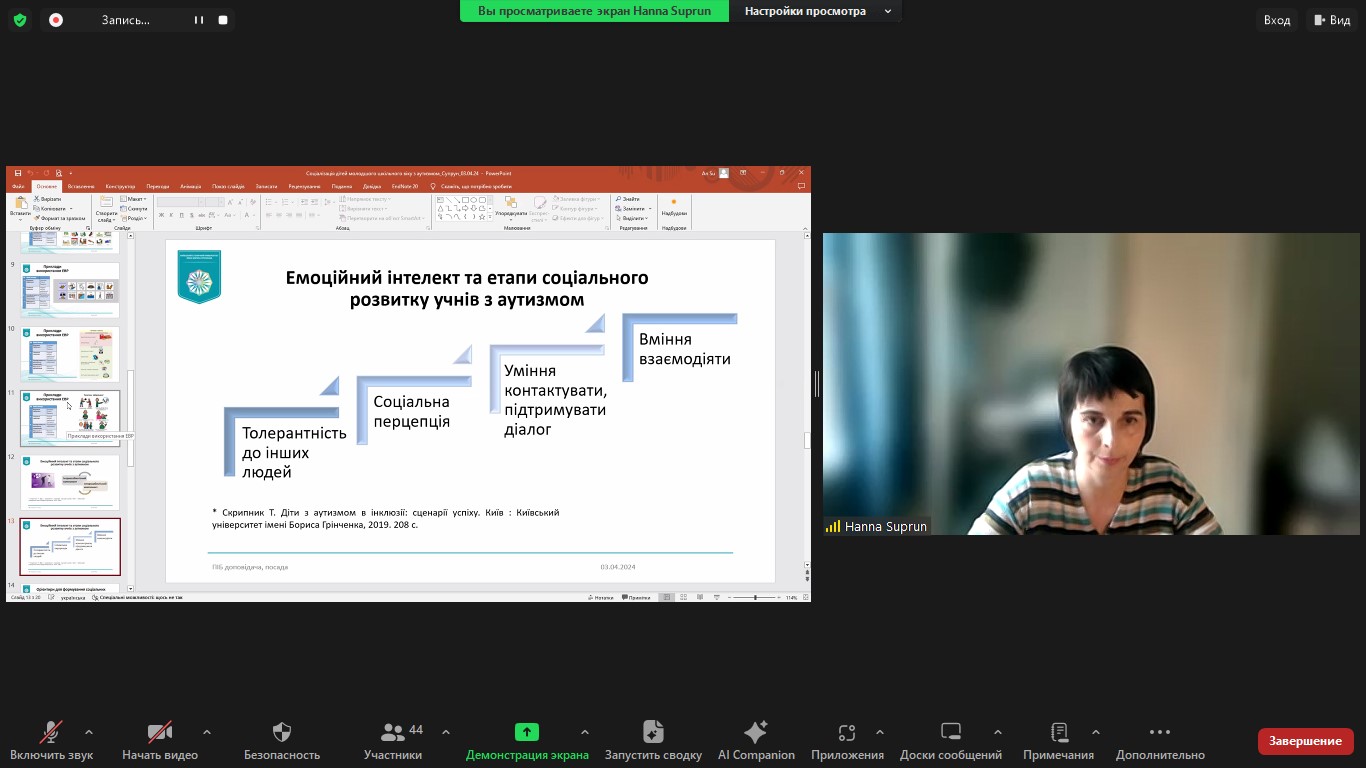1366x768 pixels.
Task: Open the Participants panel
Action: click(393, 732)
